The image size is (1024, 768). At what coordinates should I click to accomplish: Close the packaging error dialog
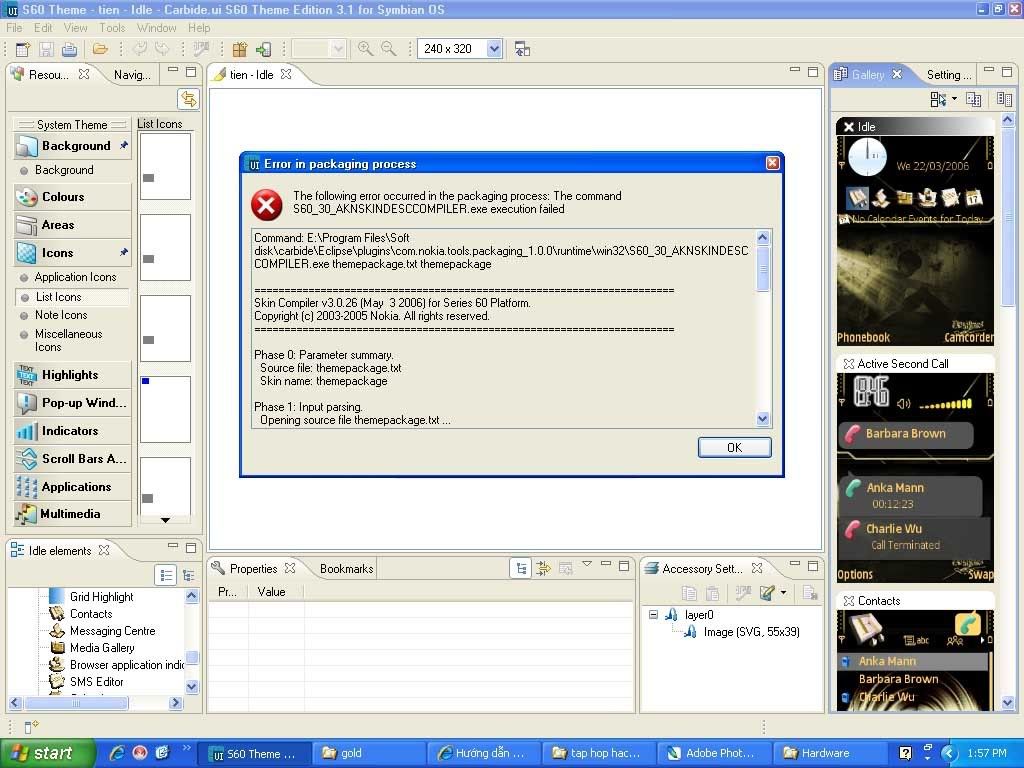click(x=772, y=163)
